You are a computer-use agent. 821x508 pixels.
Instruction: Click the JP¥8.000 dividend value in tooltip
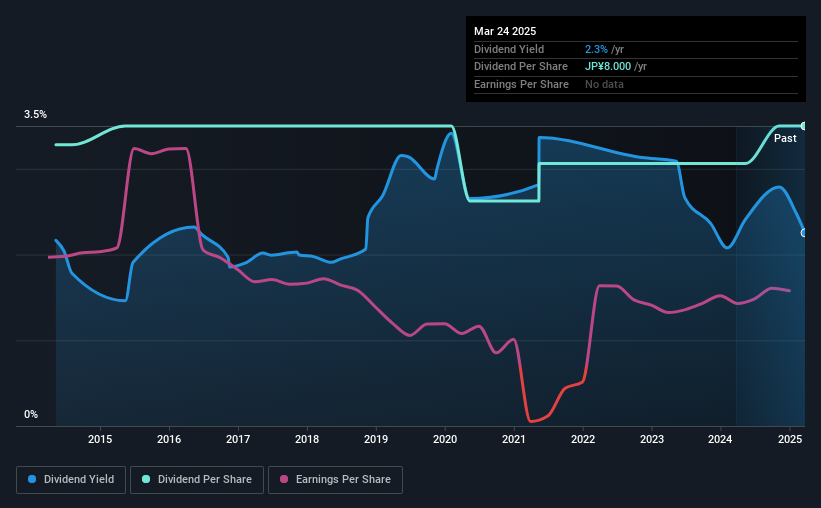pos(608,67)
